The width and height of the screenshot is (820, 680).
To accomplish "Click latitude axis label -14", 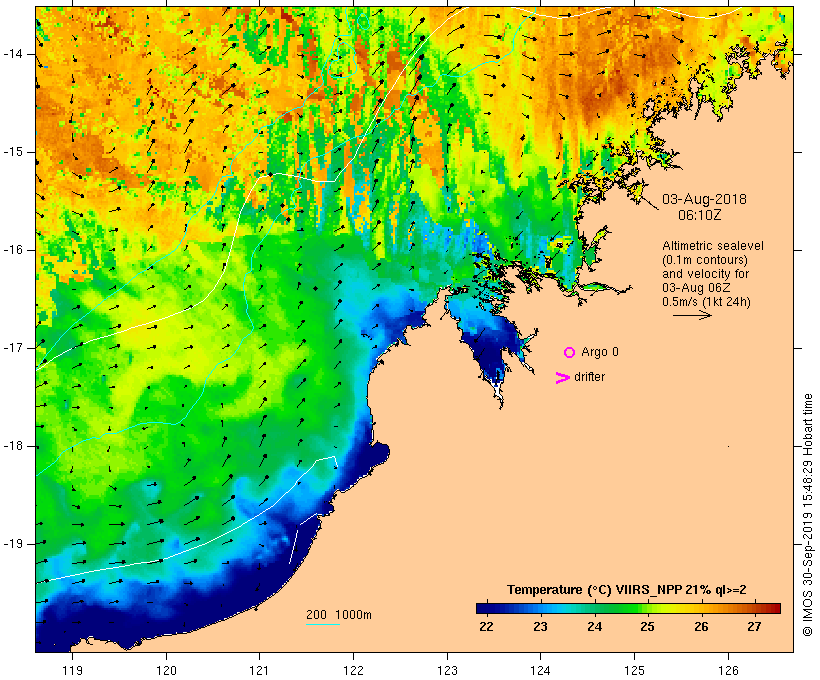I will click(13, 54).
